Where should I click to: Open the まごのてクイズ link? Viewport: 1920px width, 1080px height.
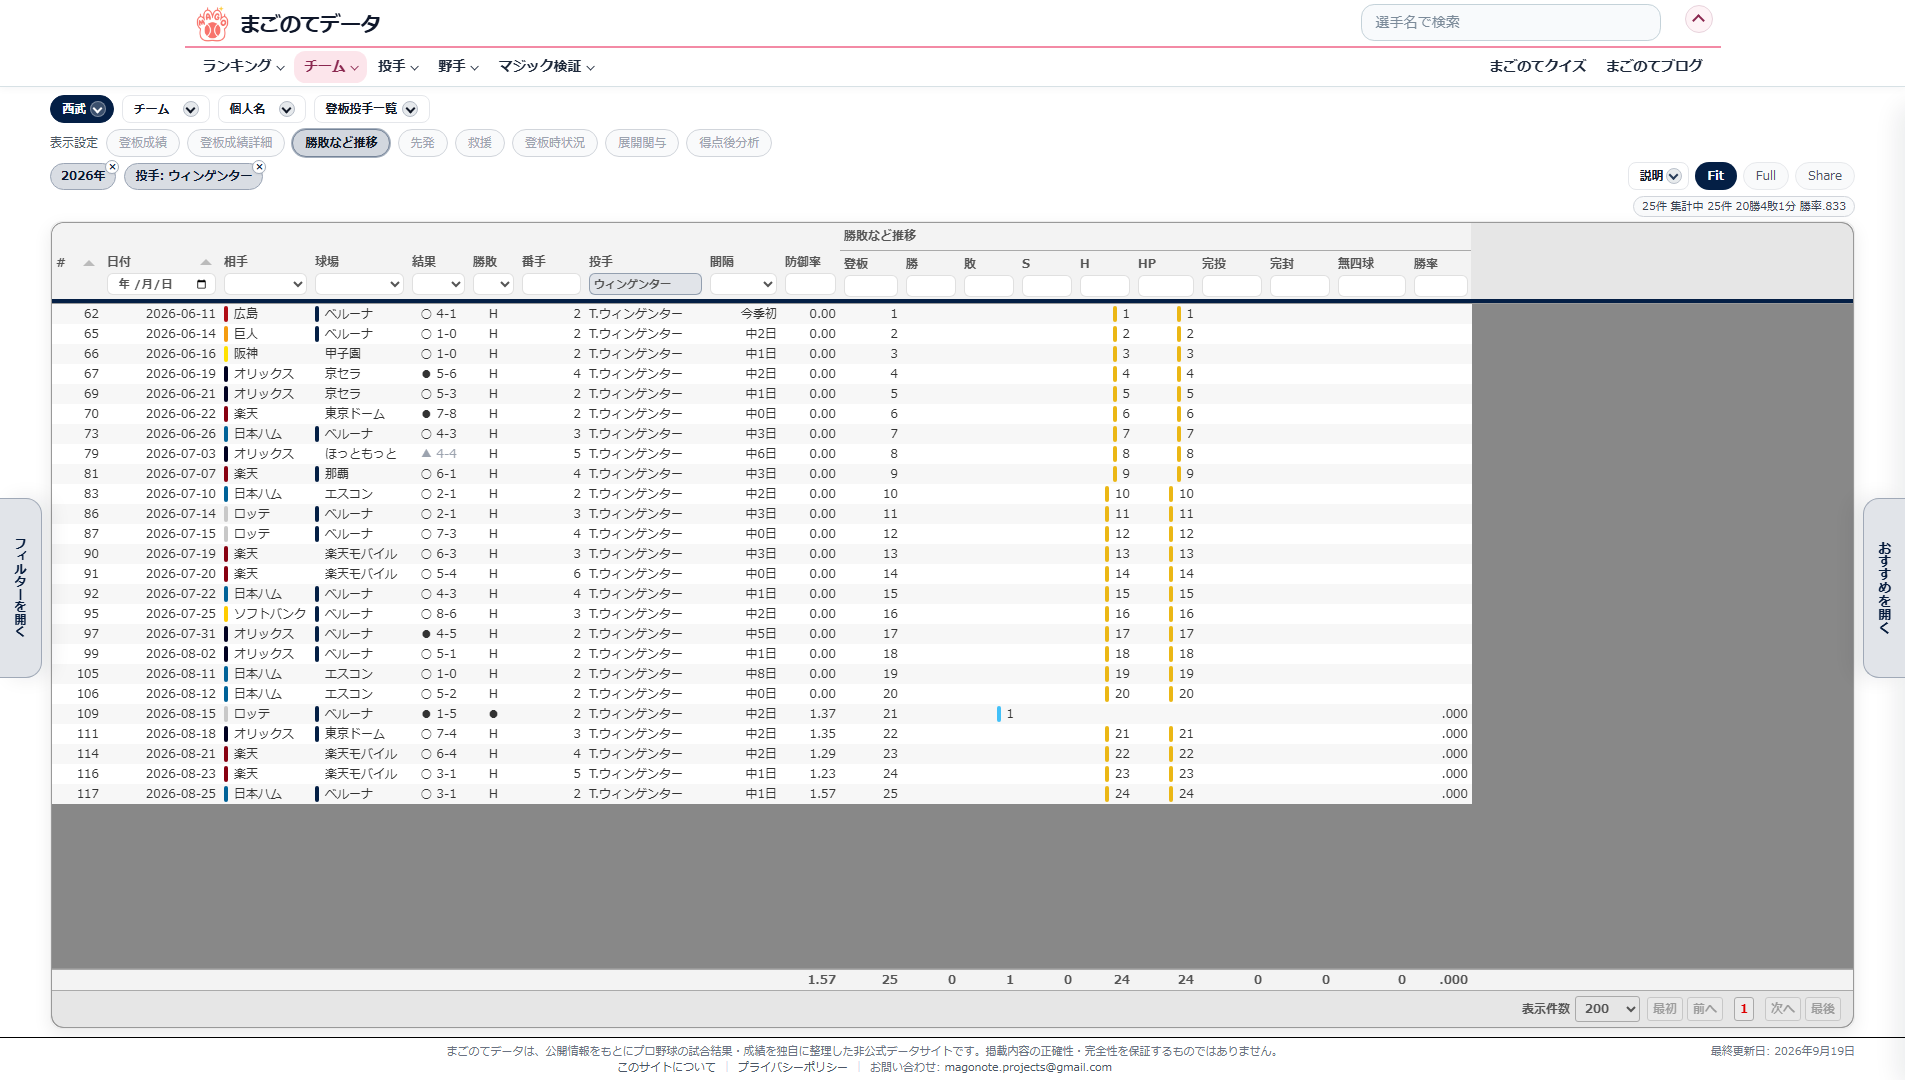click(1537, 66)
